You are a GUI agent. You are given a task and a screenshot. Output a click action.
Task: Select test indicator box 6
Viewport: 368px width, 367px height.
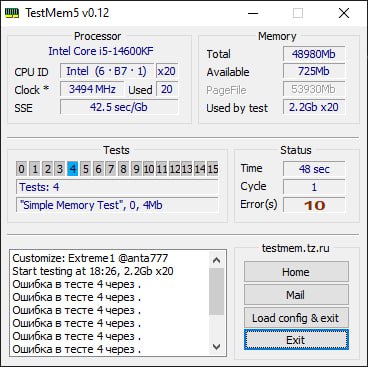[x=98, y=169]
